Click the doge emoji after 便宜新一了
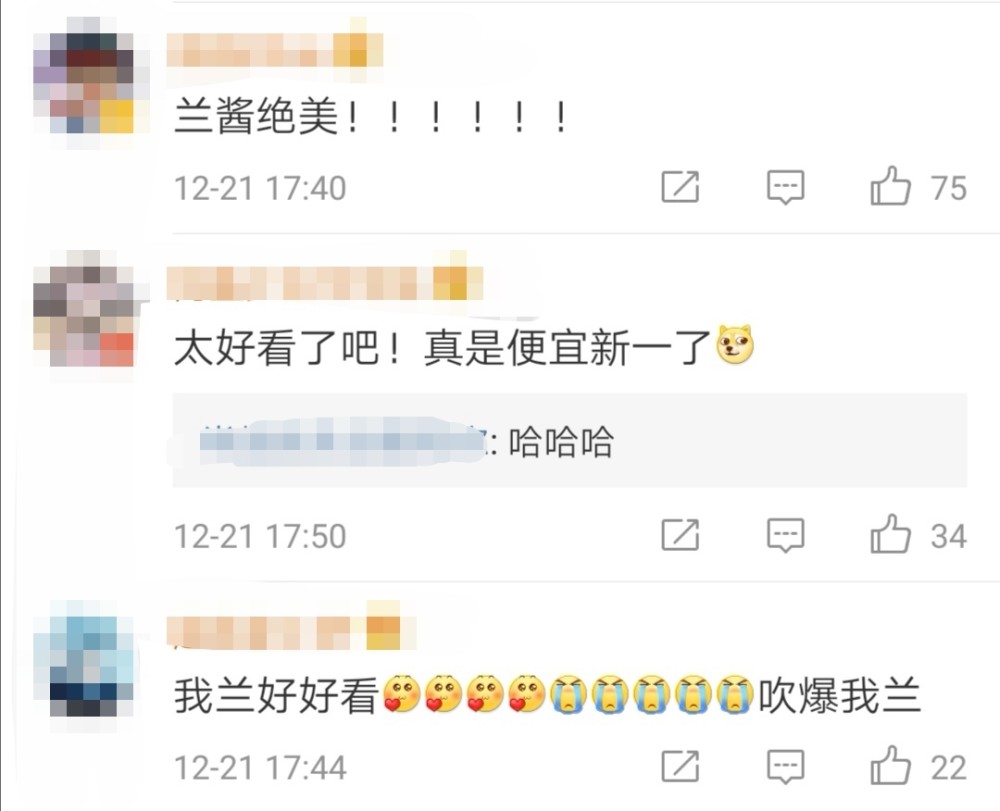Screen dimensions: 1000x811 735,345
